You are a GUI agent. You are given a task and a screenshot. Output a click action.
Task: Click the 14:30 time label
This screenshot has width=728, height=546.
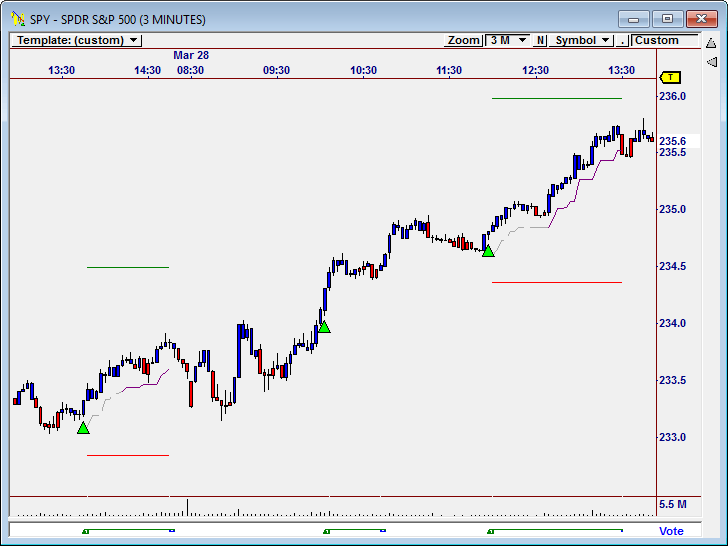point(147,70)
